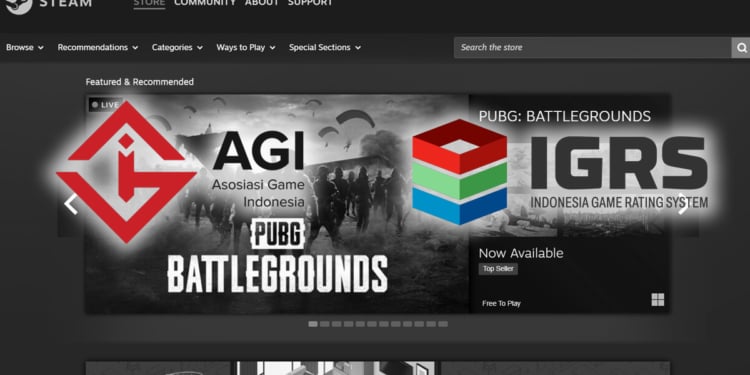This screenshot has width=750, height=375.
Task: Open the PUBG Battlegrounds featured capsule image
Action: (x=277, y=204)
